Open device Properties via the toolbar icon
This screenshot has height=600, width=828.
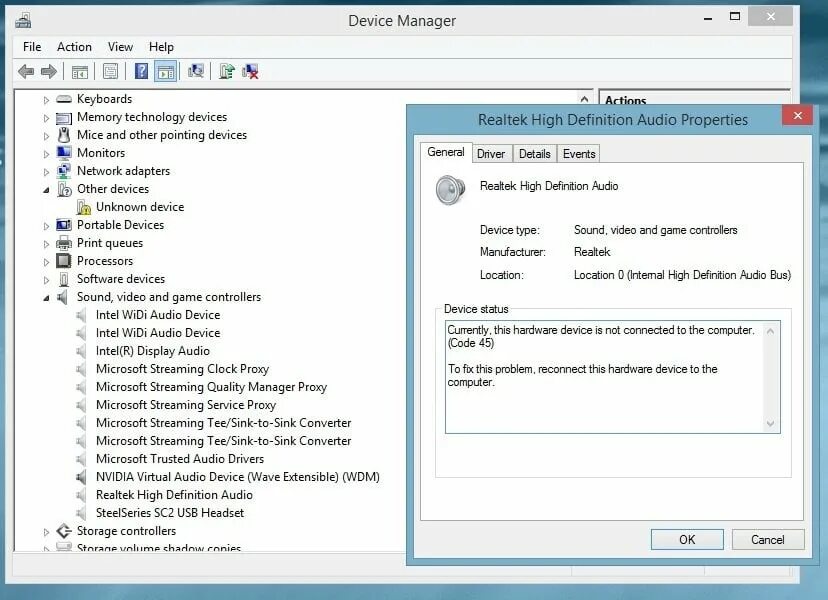pyautogui.click(x=110, y=71)
